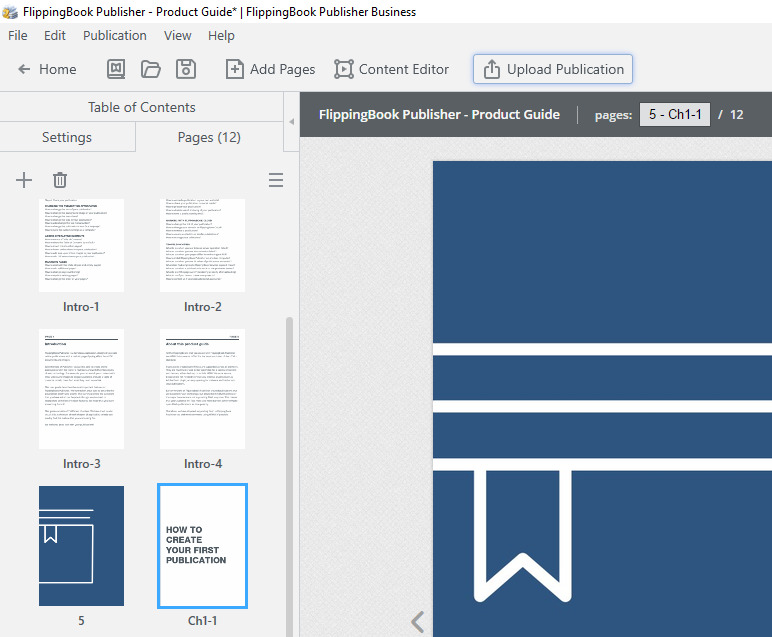772x637 pixels.
Task: Click the Intro-2 label text
Action: tap(202, 307)
